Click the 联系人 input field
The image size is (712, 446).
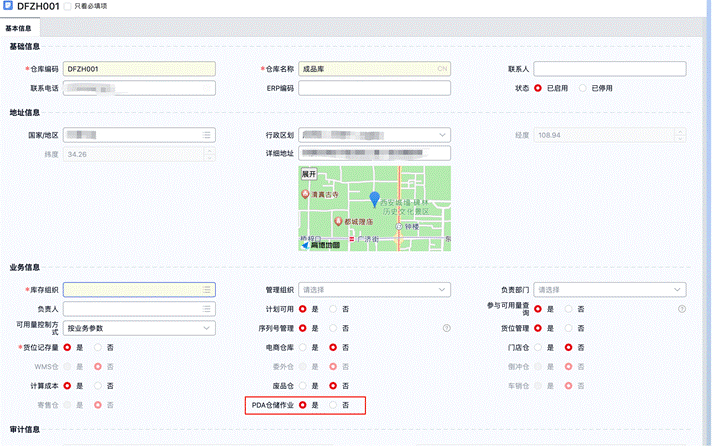[x=609, y=69]
